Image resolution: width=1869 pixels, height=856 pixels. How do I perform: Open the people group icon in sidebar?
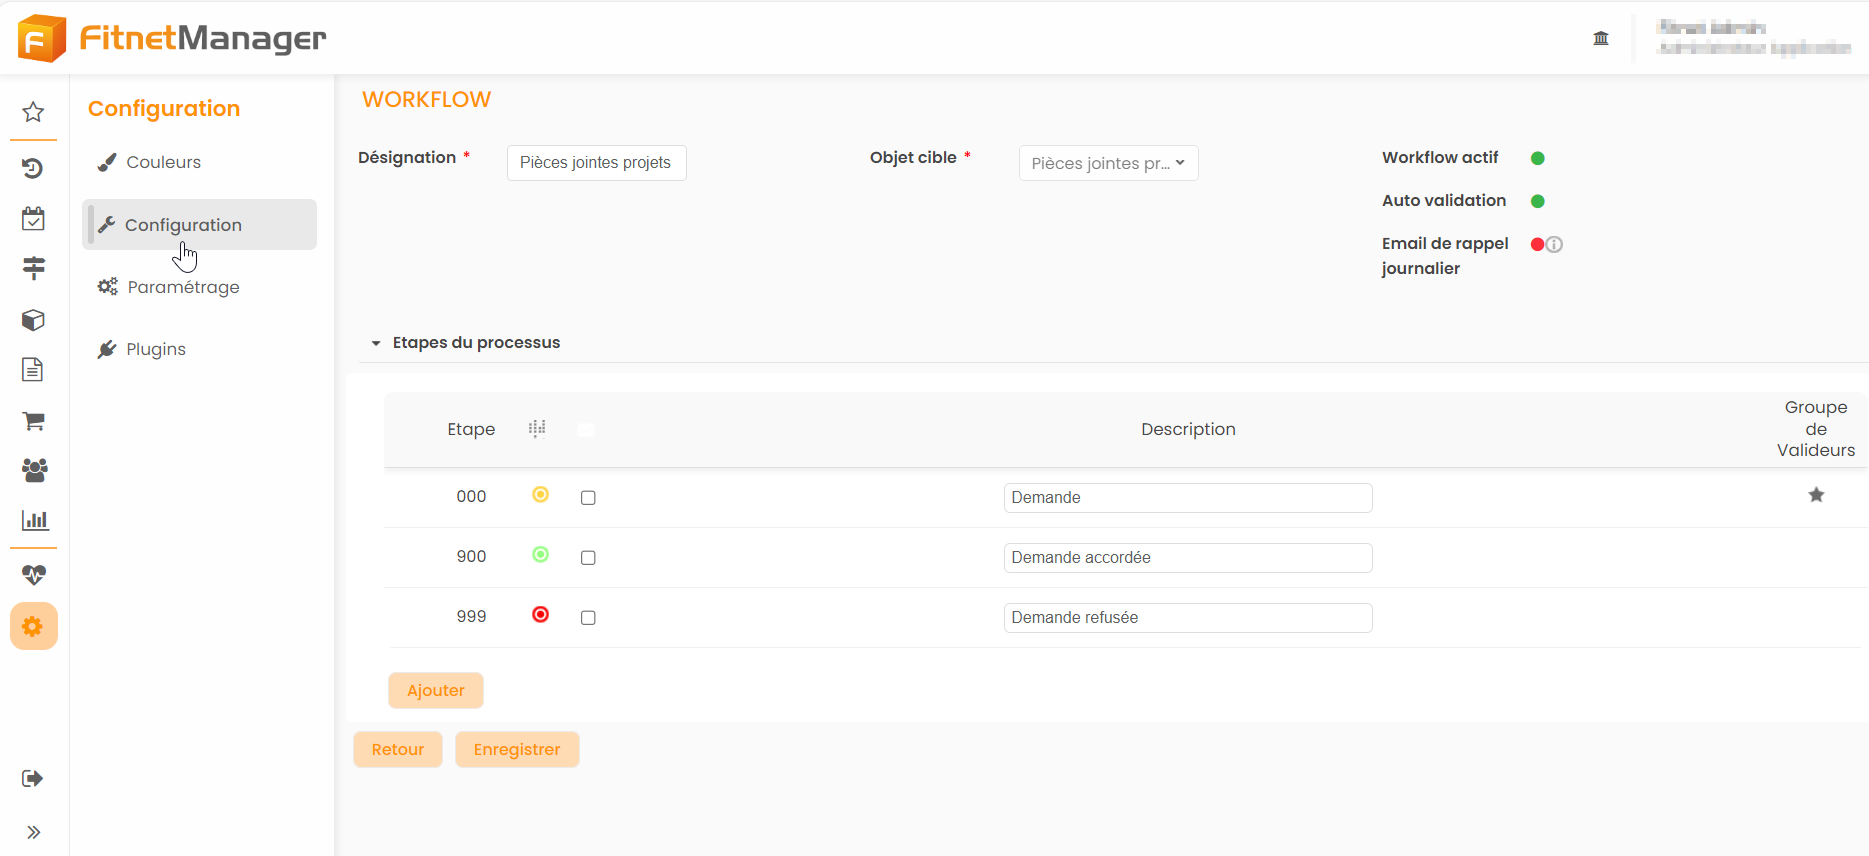(33, 470)
